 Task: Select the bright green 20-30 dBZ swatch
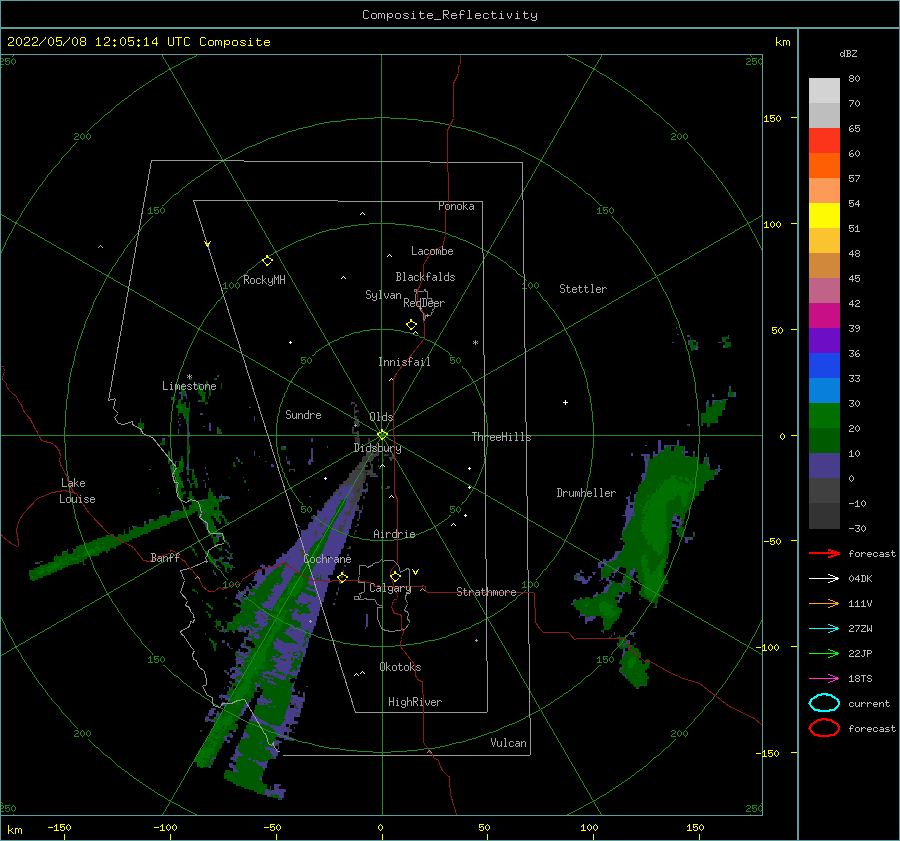[824, 416]
